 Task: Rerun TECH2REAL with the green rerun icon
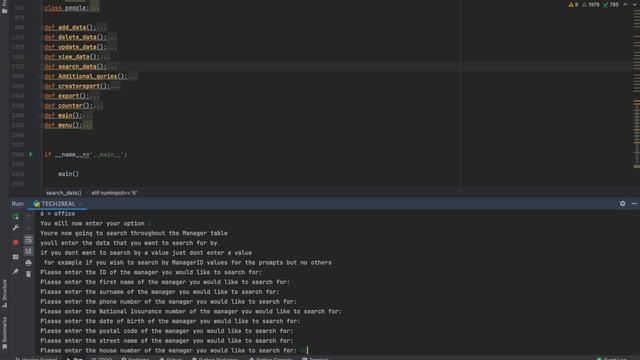(16, 216)
